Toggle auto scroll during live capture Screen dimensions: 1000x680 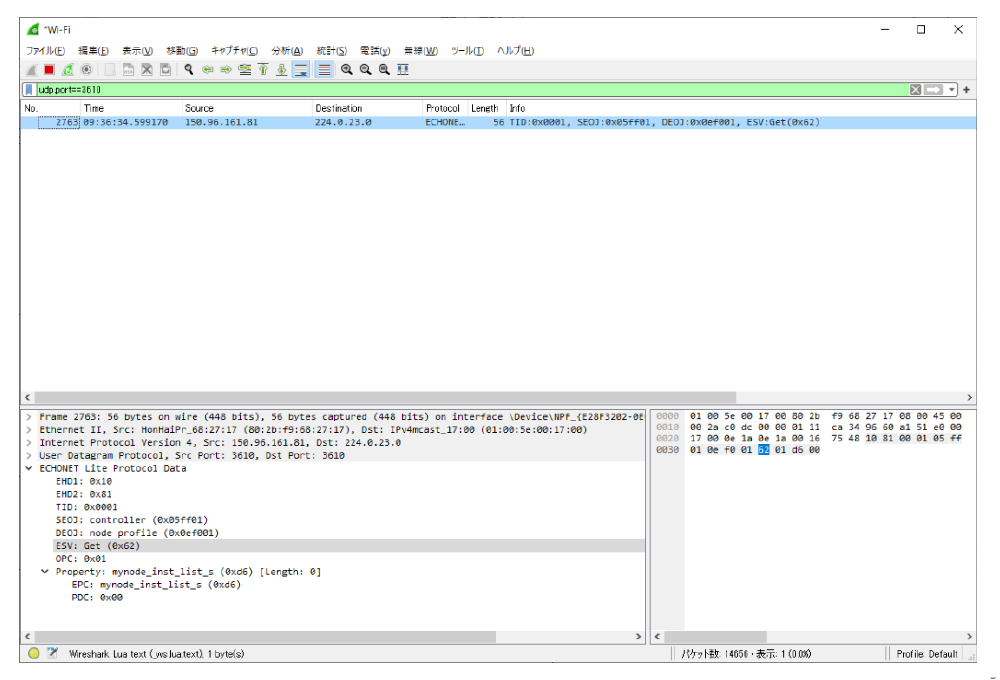pyautogui.click(x=300, y=70)
